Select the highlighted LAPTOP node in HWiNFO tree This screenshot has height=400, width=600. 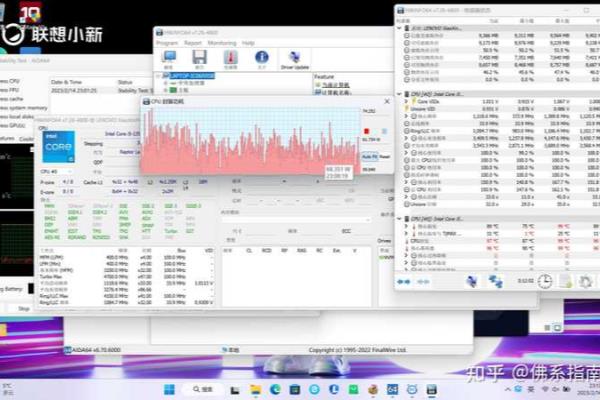click(192, 76)
